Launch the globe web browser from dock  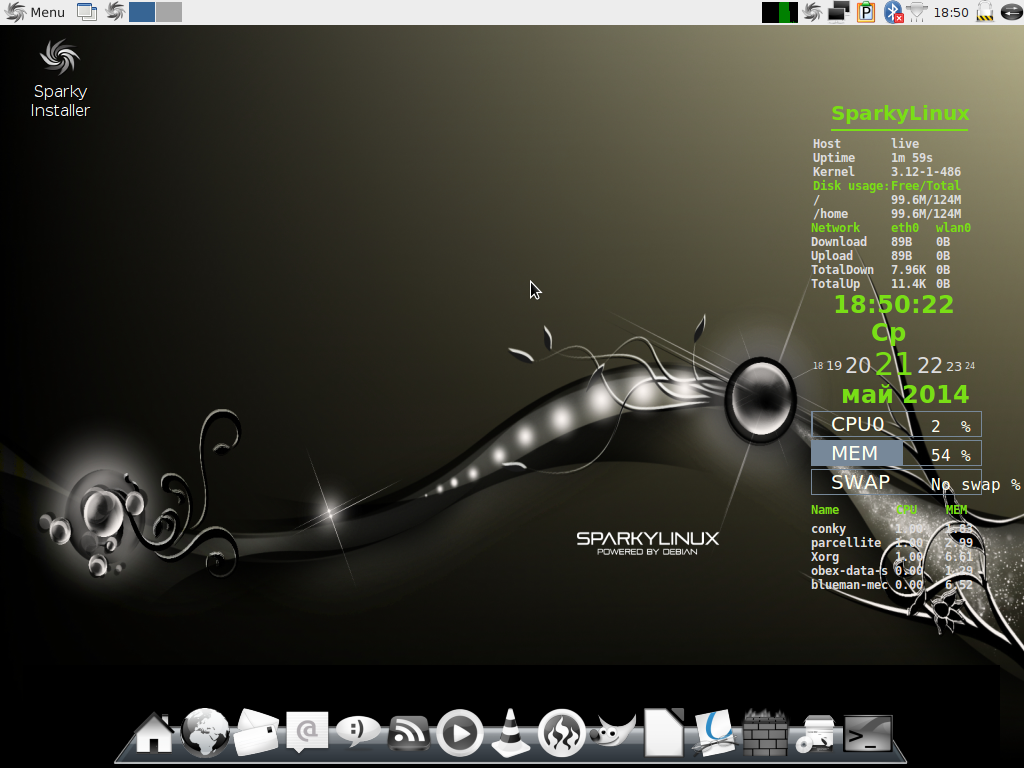click(205, 733)
